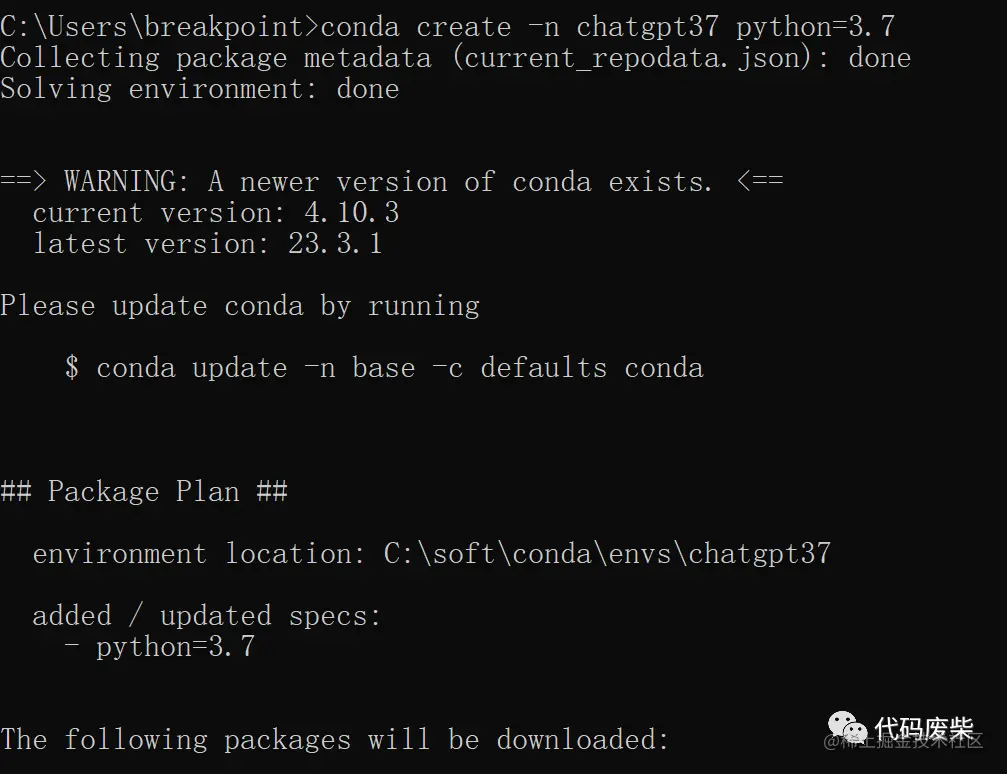Click the Collecting package metadata line
Image resolution: width=1007 pixels, height=774 pixels.
455,58
